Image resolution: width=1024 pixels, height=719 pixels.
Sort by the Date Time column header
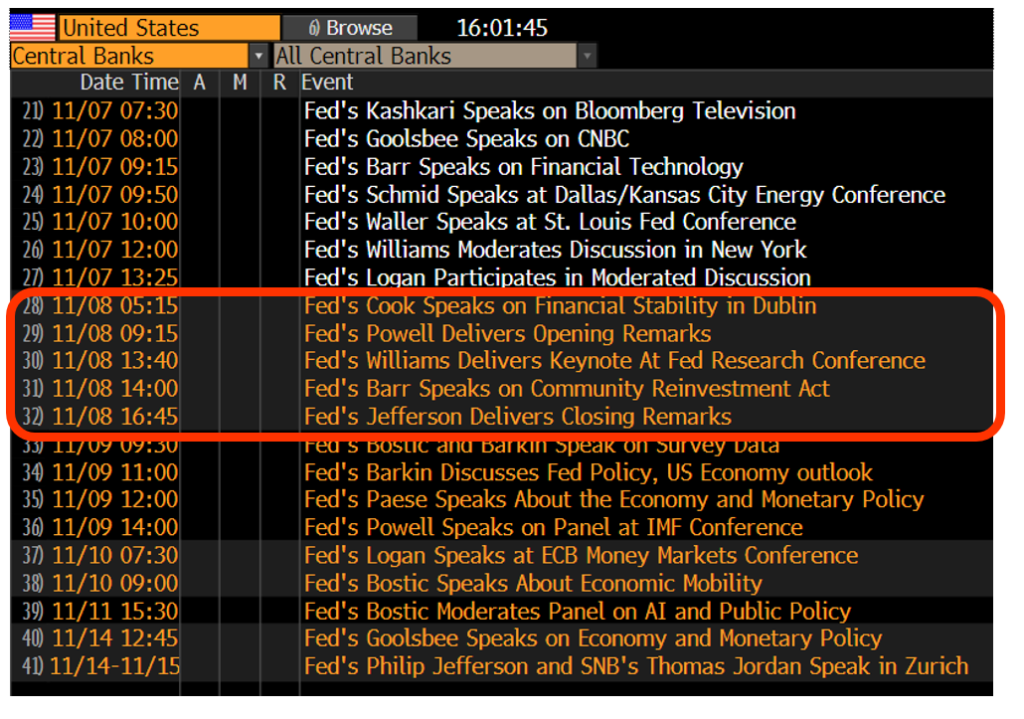click(x=129, y=82)
